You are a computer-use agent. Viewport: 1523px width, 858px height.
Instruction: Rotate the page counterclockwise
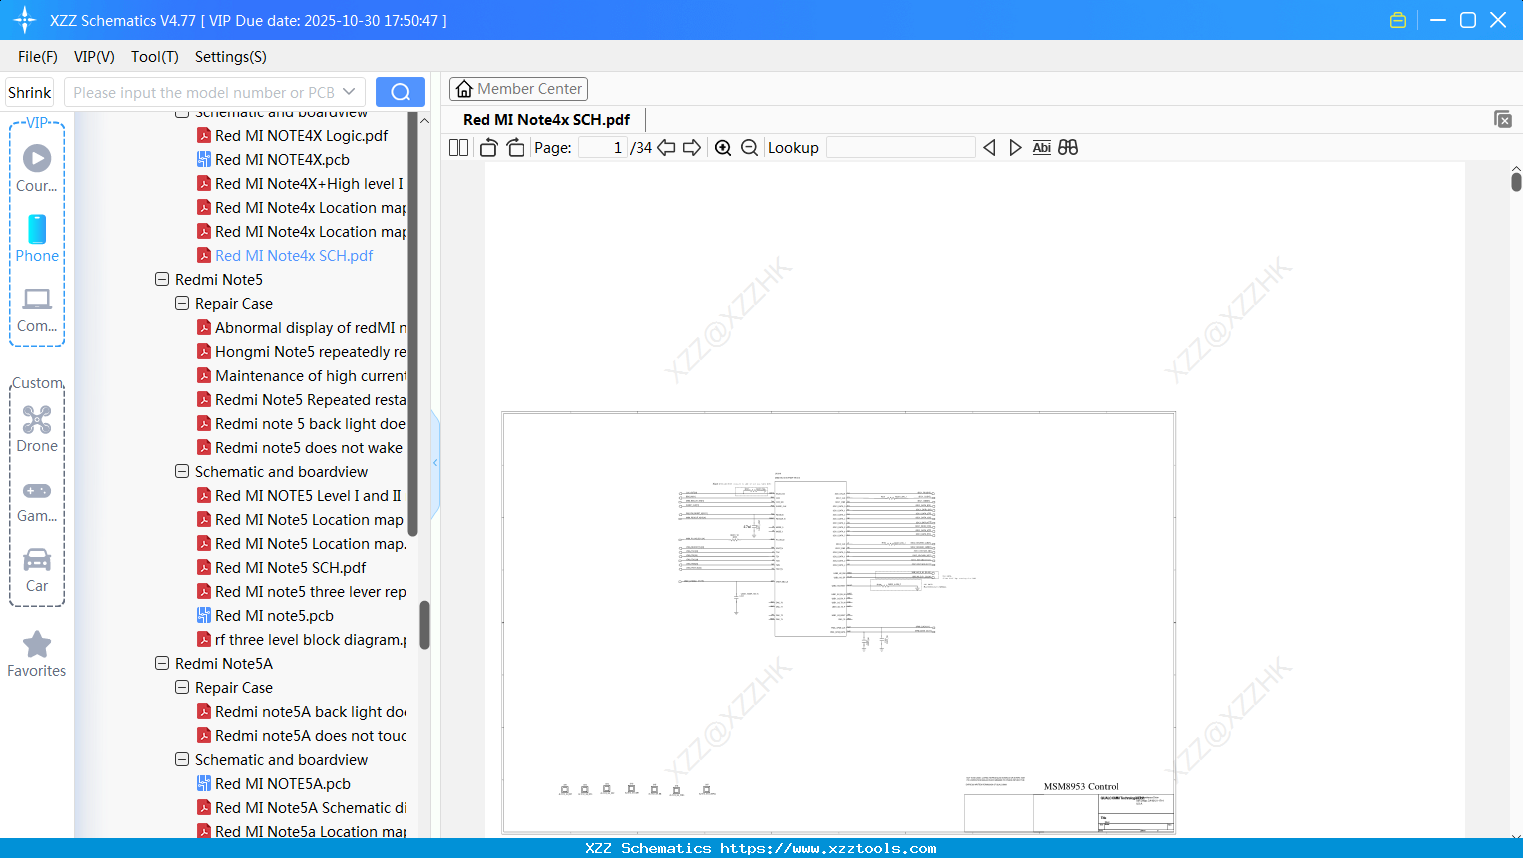click(489, 148)
